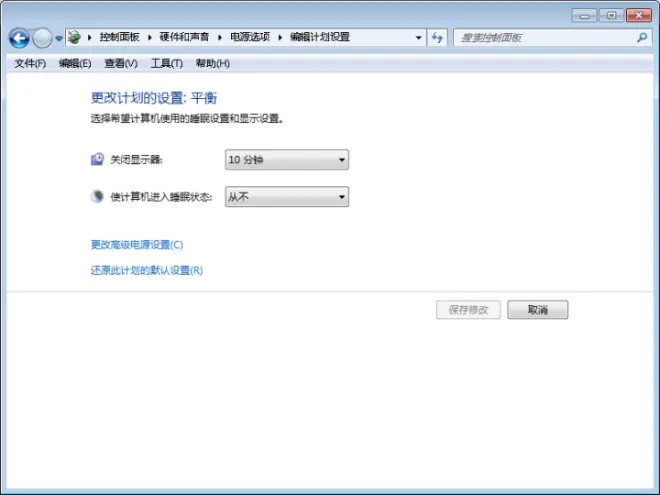The width and height of the screenshot is (660, 495).
Task: Maximize the window
Action: [611, 16]
